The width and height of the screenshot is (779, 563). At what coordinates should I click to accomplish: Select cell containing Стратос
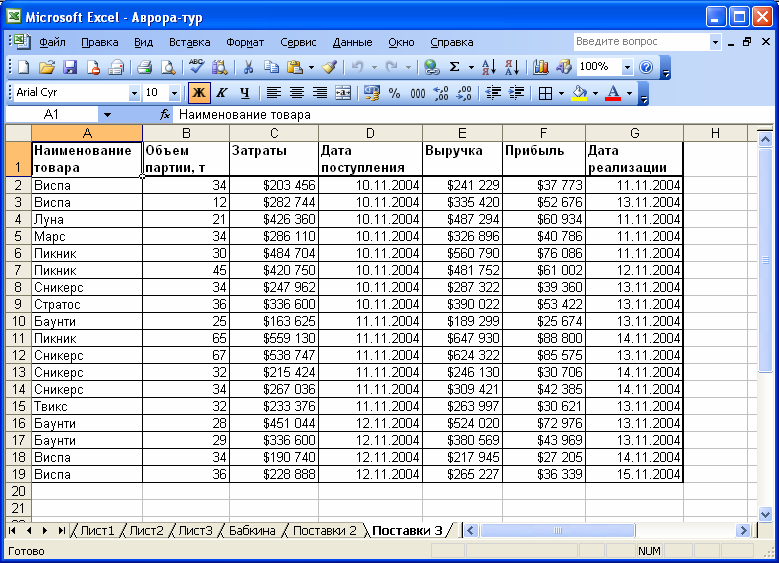point(87,305)
